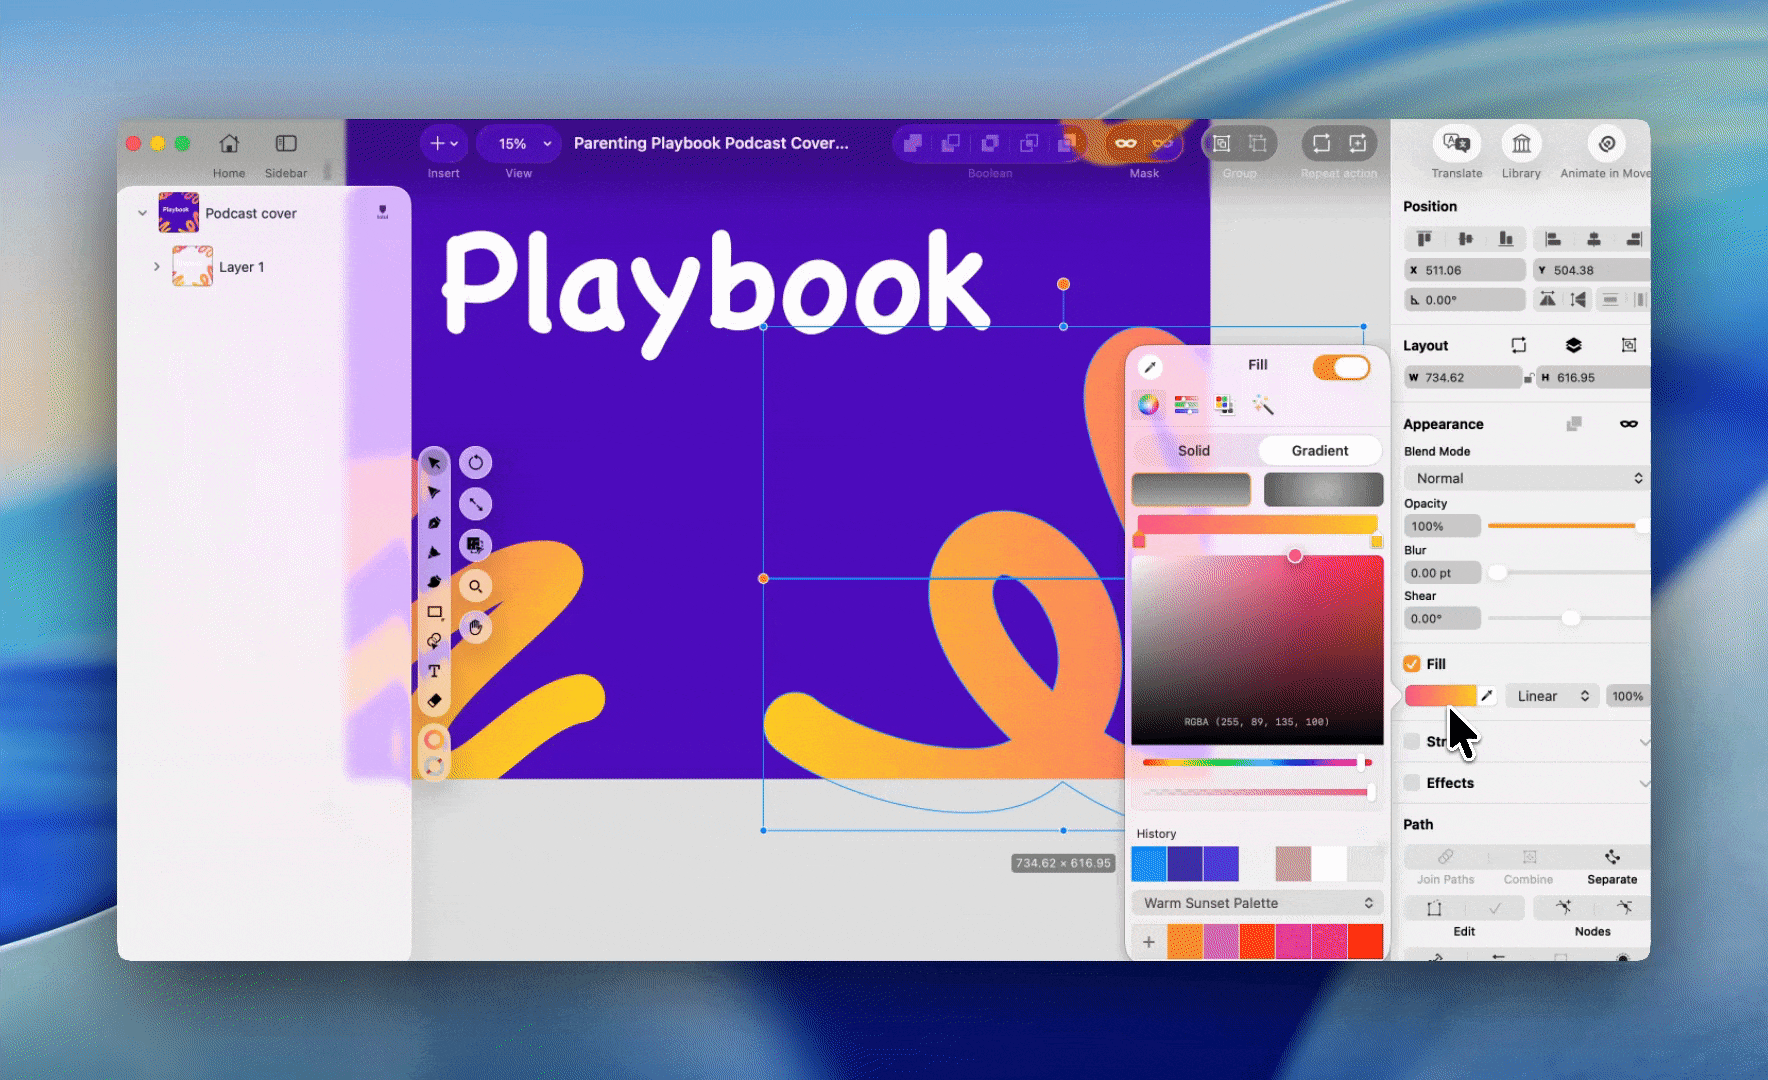Switch to the Solid fill tab
This screenshot has height=1080, width=1768.
tap(1193, 451)
